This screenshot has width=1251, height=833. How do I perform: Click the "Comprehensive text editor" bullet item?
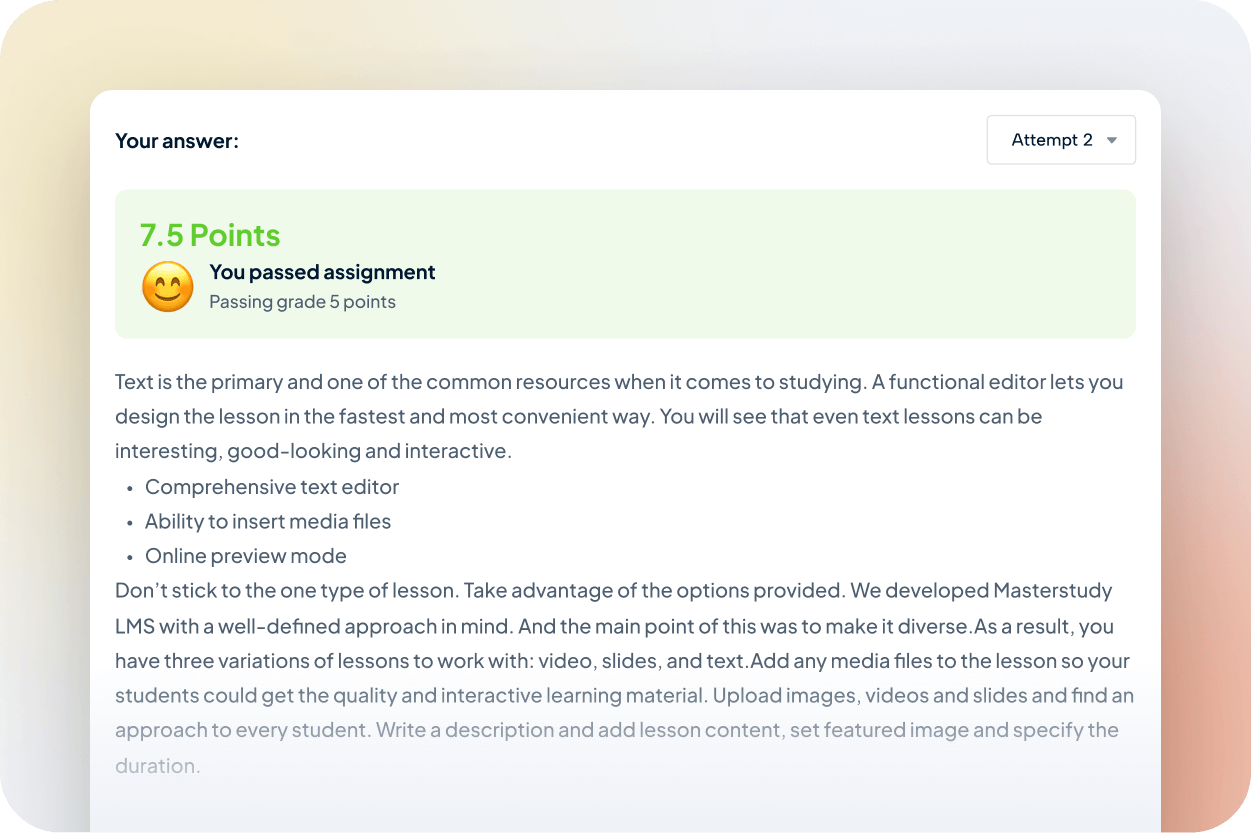272,487
